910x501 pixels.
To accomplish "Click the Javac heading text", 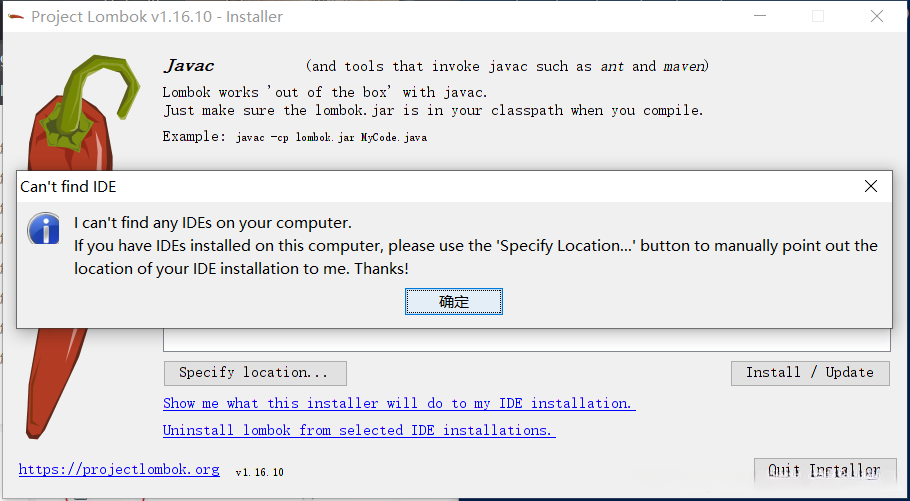I will coord(189,66).
